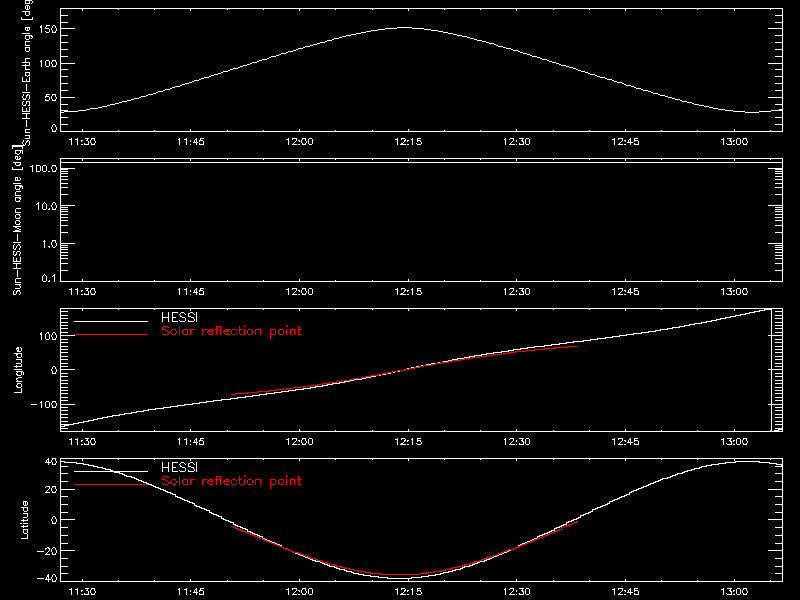Click 100 tick on Earth angle plot
The image size is (800, 600).
pos(48,63)
